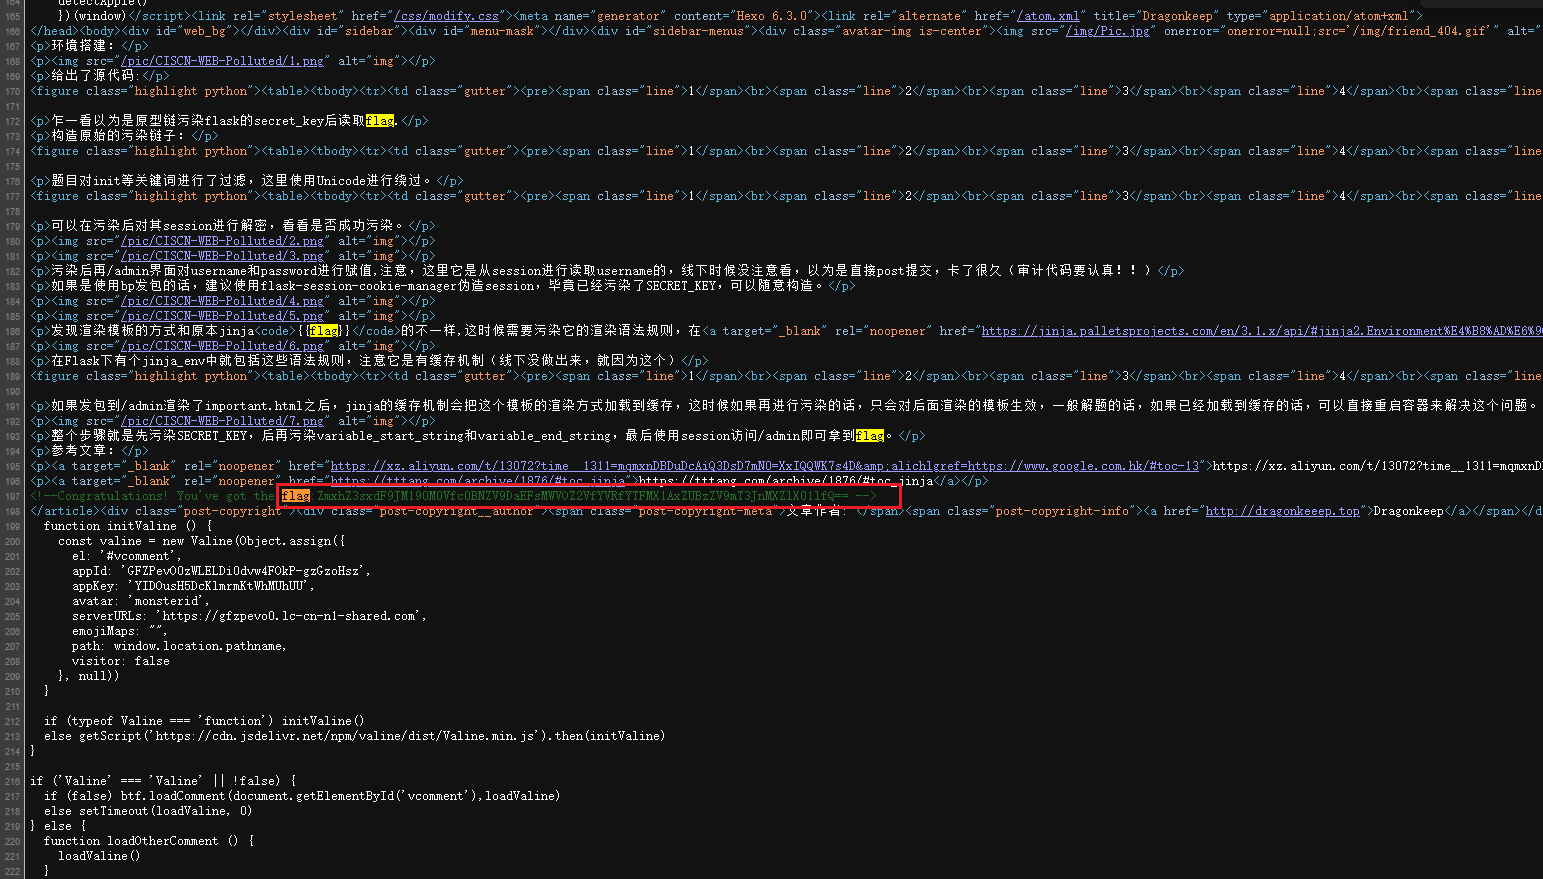This screenshot has height=879, width=1543.
Task: Click the 'if (typeof Valine === 'function') initValine()' line
Action: tap(204, 721)
